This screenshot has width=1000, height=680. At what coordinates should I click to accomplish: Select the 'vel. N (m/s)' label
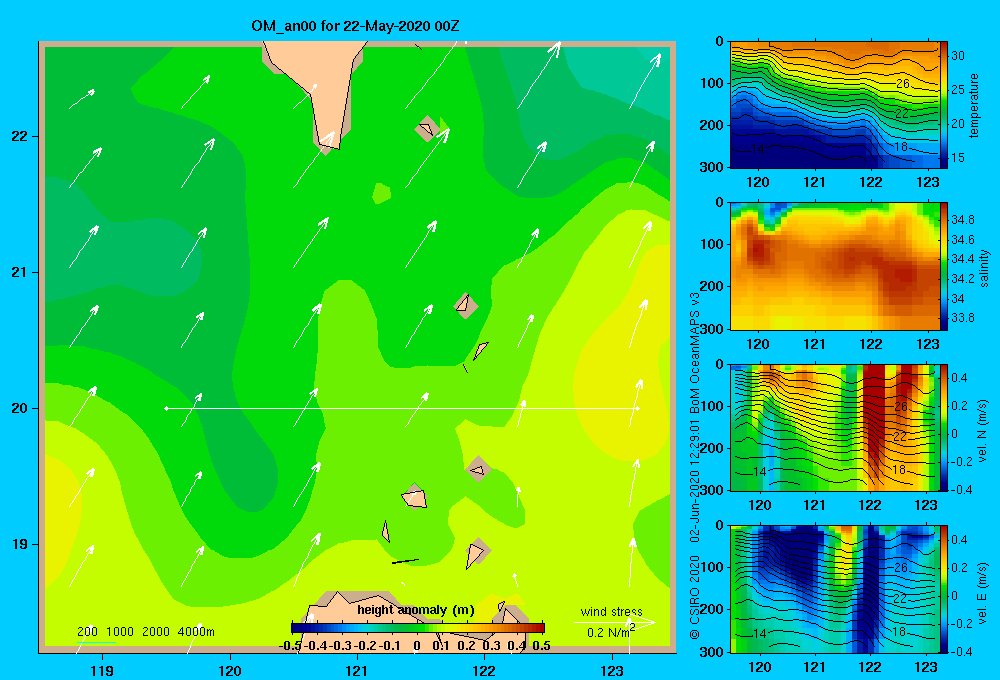click(x=983, y=431)
